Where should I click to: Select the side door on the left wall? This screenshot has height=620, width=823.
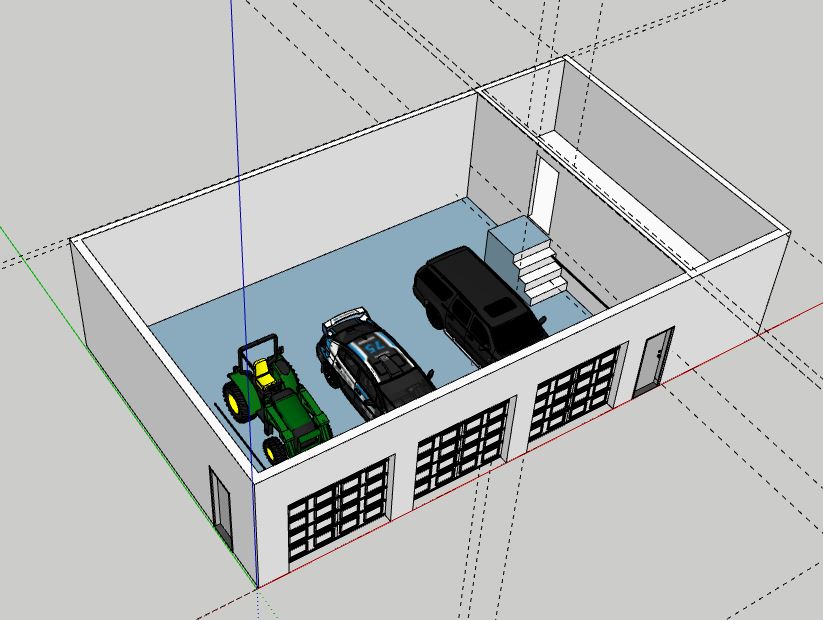(220, 507)
